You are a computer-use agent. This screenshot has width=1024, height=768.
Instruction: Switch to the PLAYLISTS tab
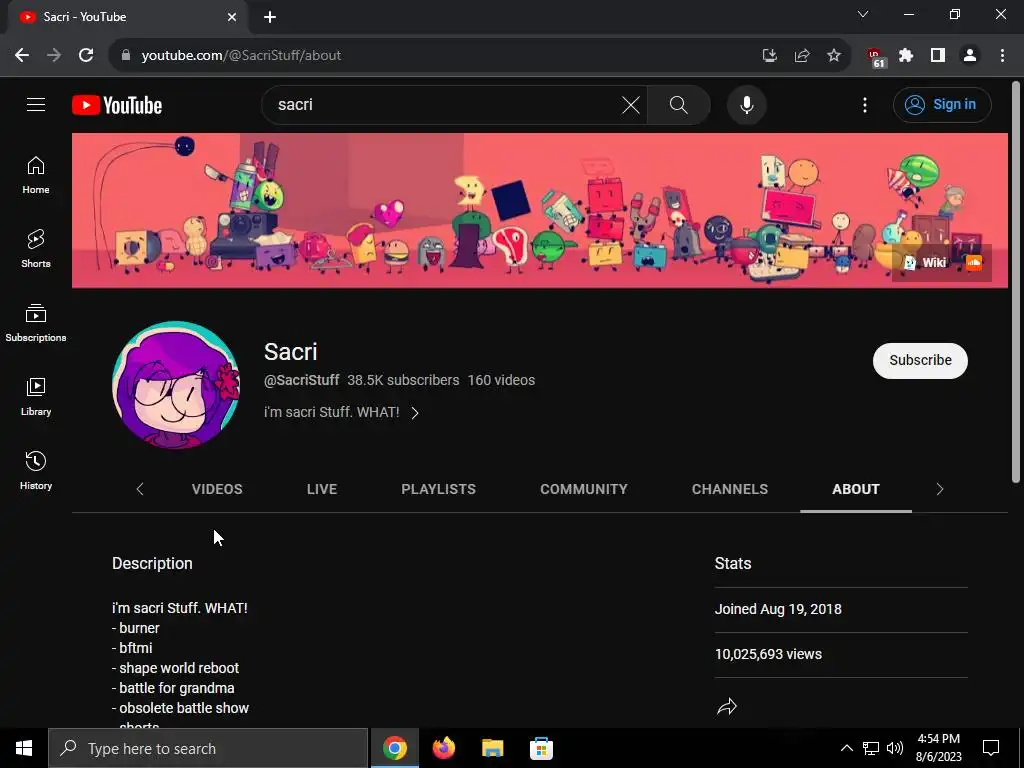(x=438, y=489)
